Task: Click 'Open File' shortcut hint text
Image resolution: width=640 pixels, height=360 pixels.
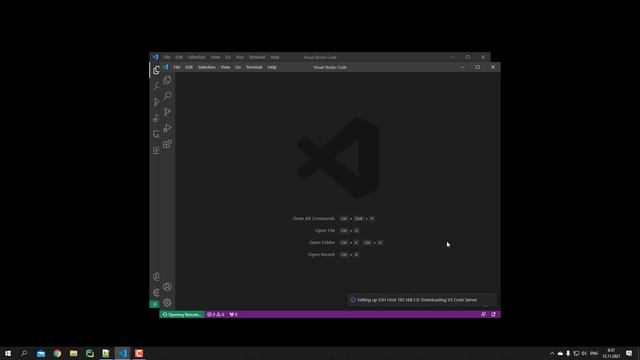Action: click(x=325, y=231)
